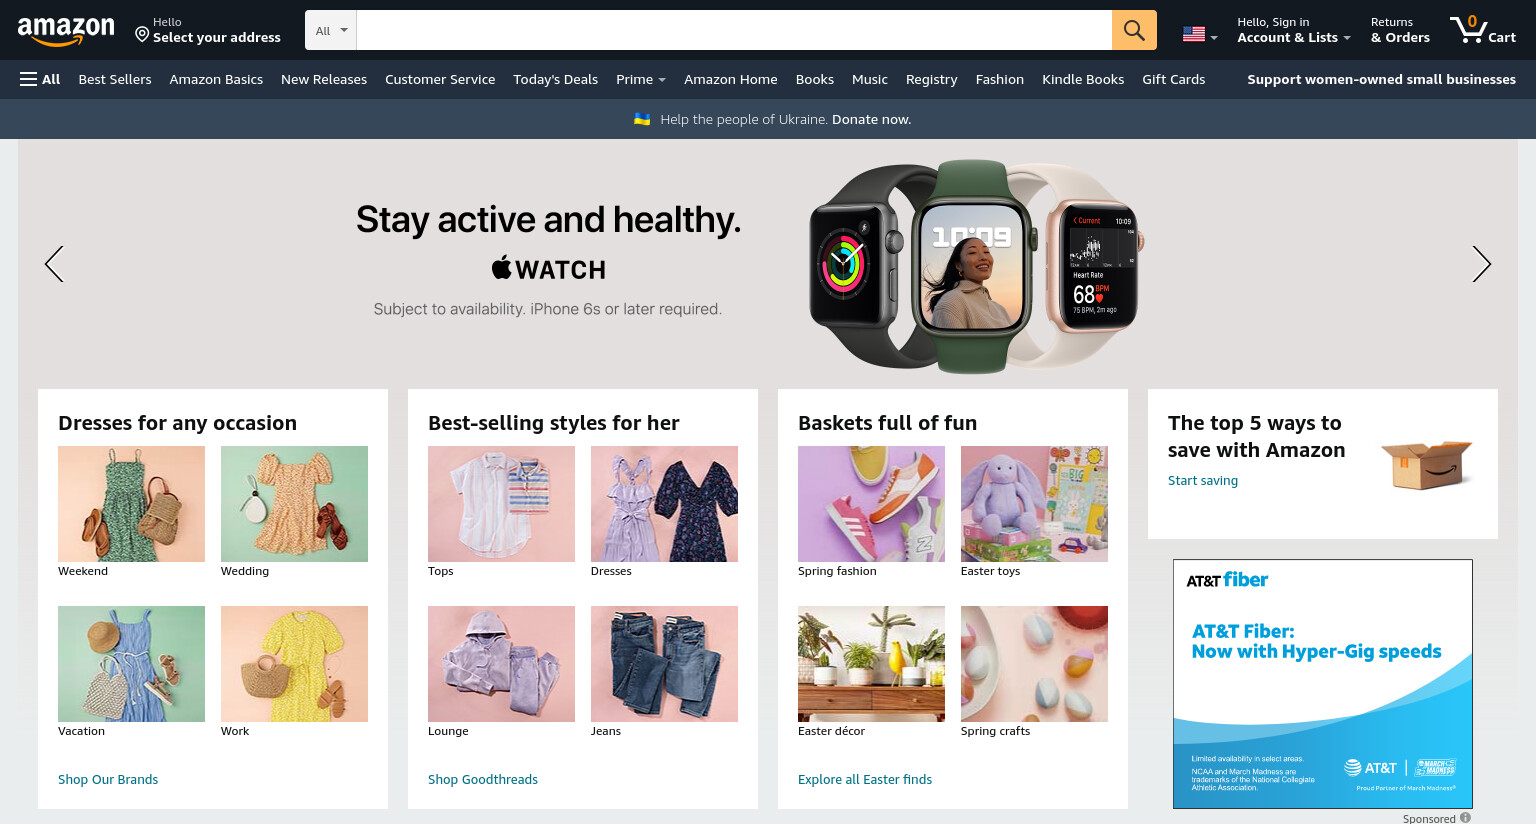This screenshot has width=1536, height=824.
Task: Focus the Amazon search text field
Action: pyautogui.click(x=734, y=30)
